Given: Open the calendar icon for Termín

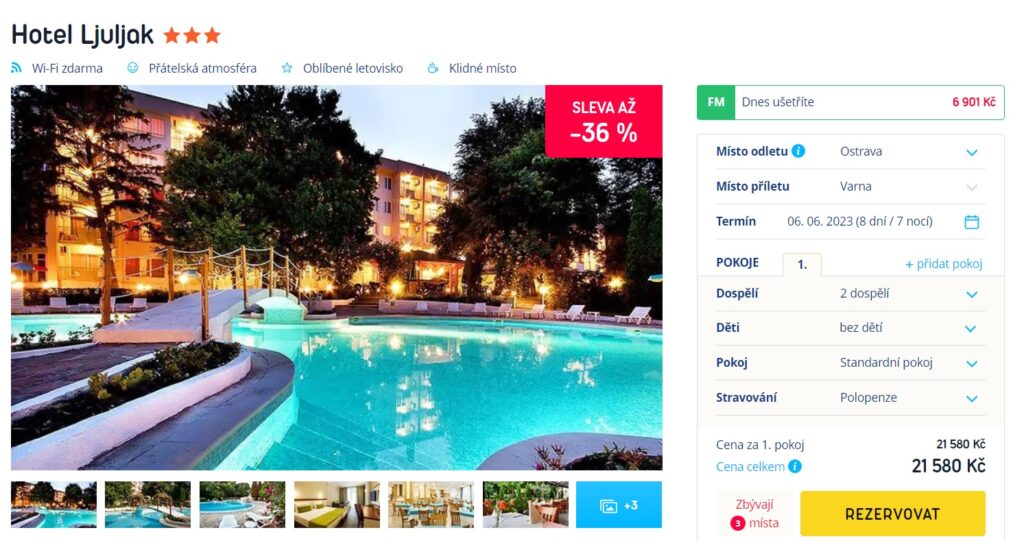Looking at the screenshot, I should [x=972, y=221].
